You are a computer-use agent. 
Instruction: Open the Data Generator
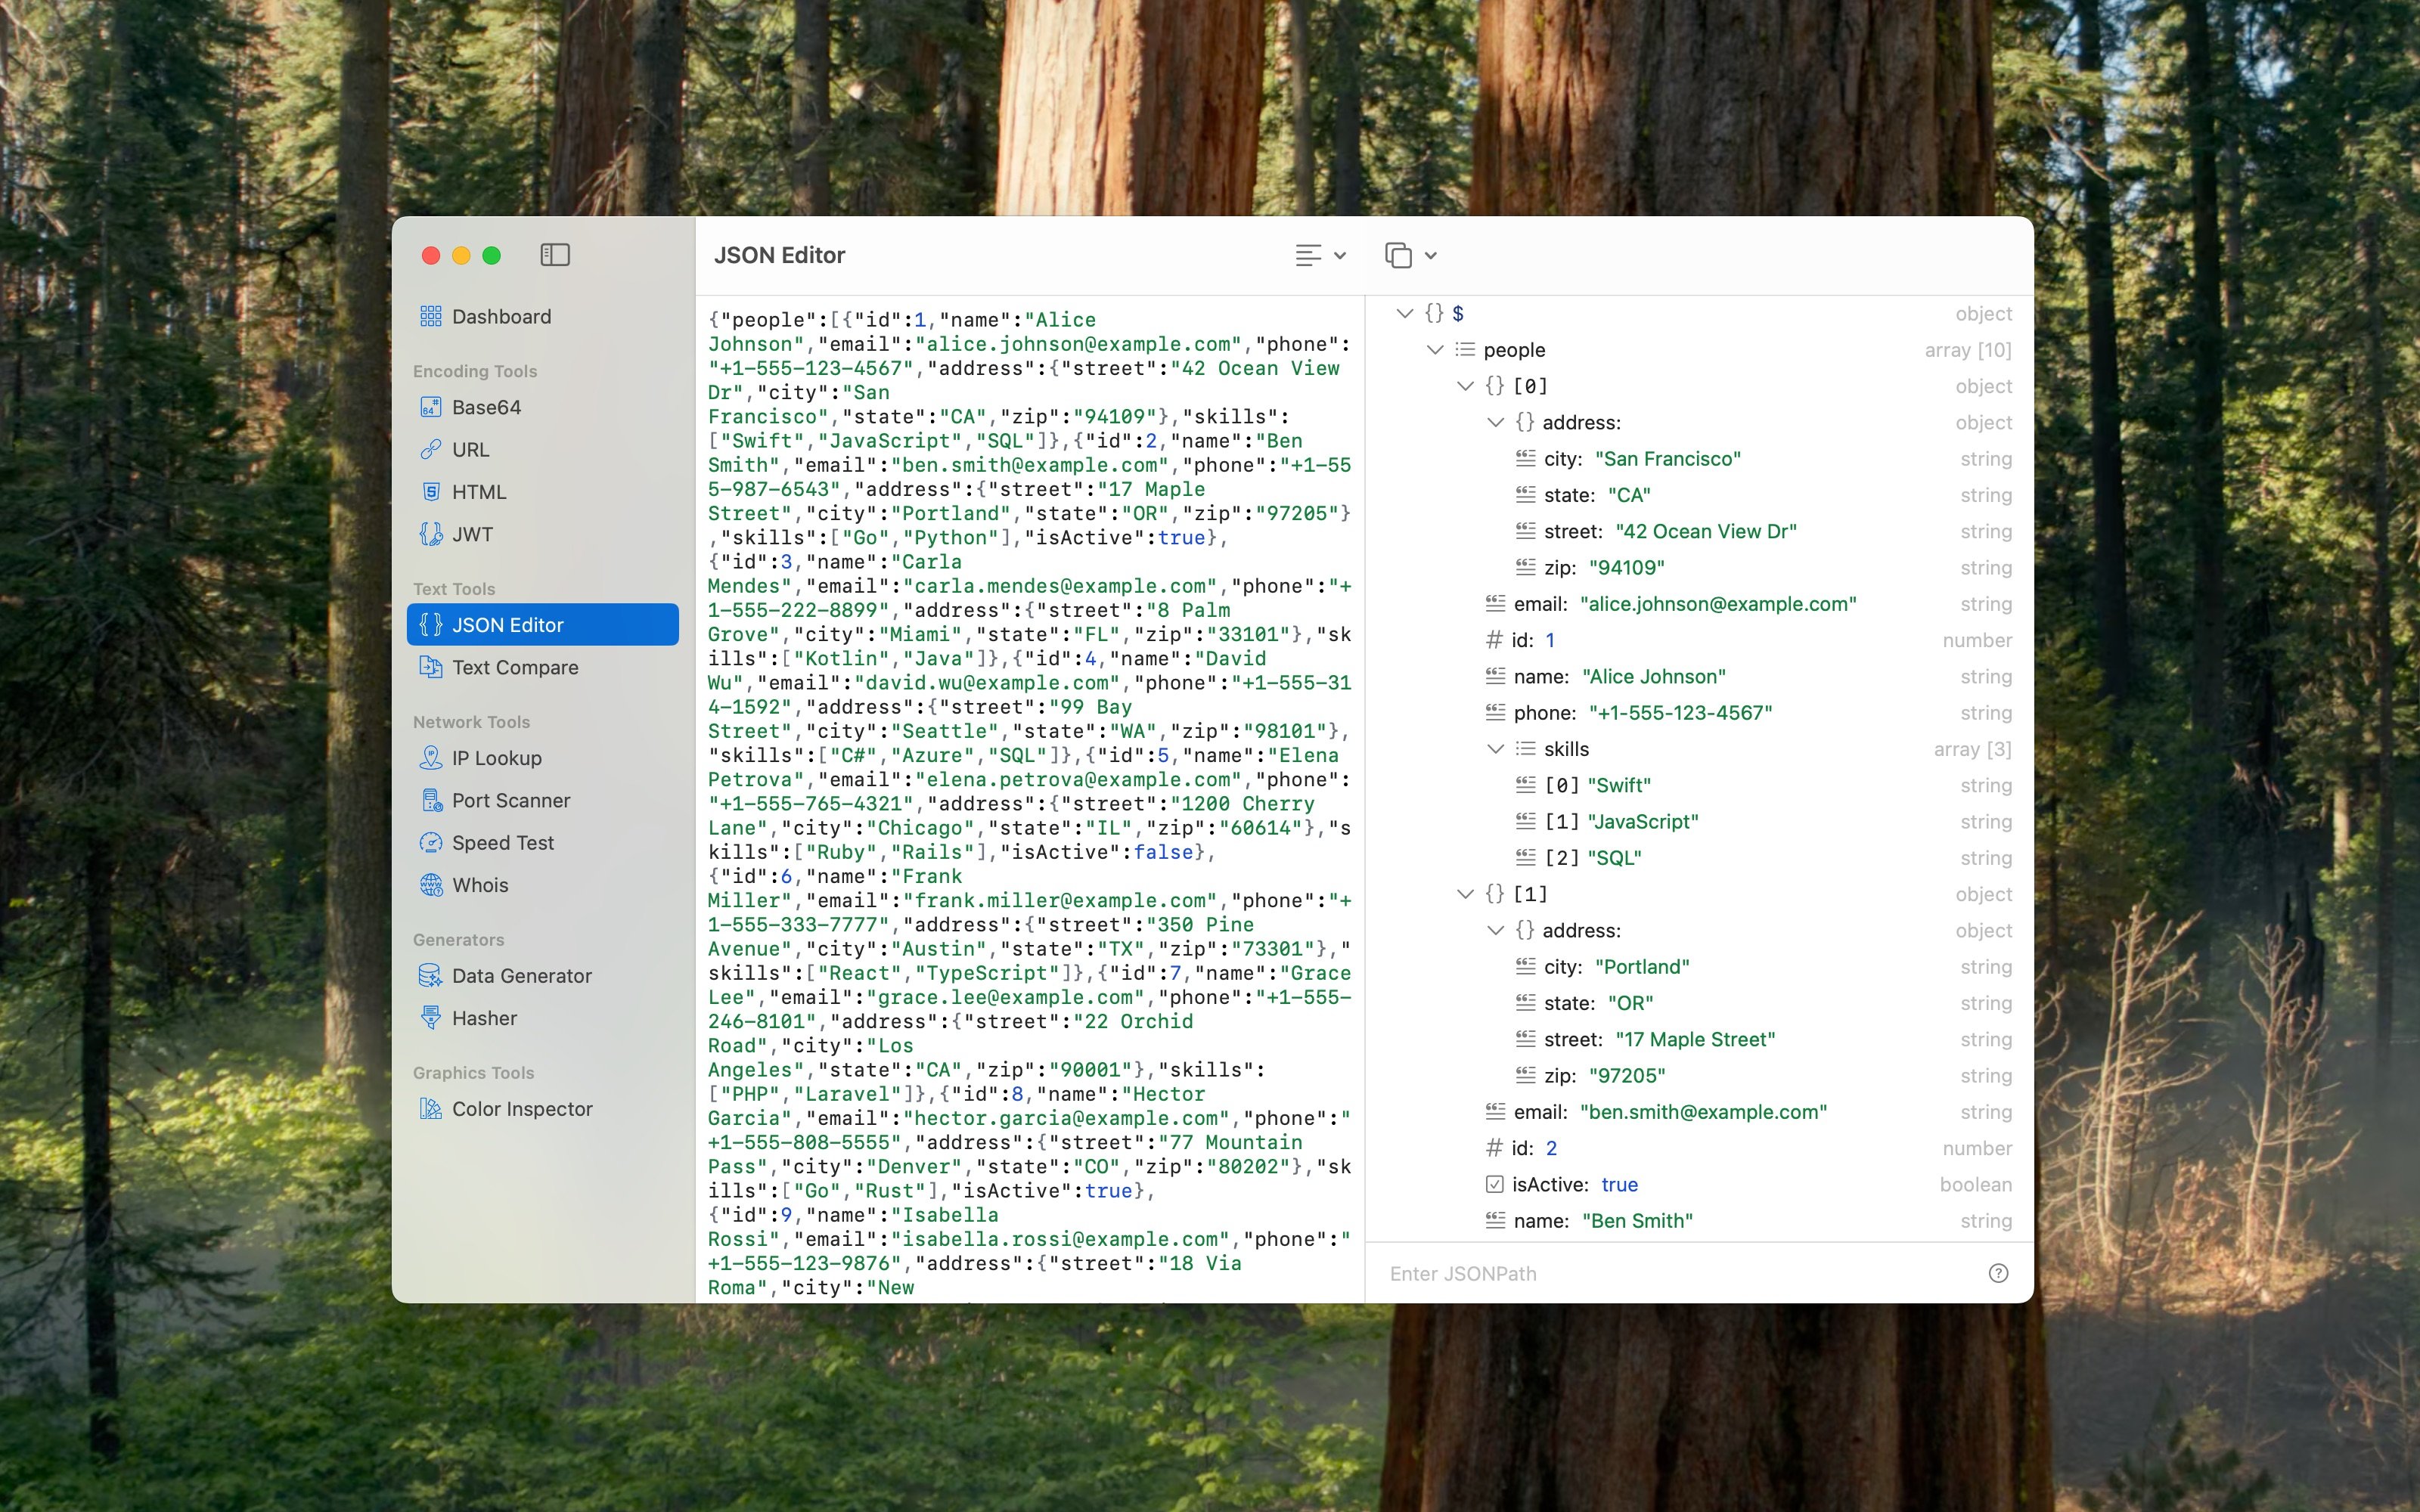[521, 976]
